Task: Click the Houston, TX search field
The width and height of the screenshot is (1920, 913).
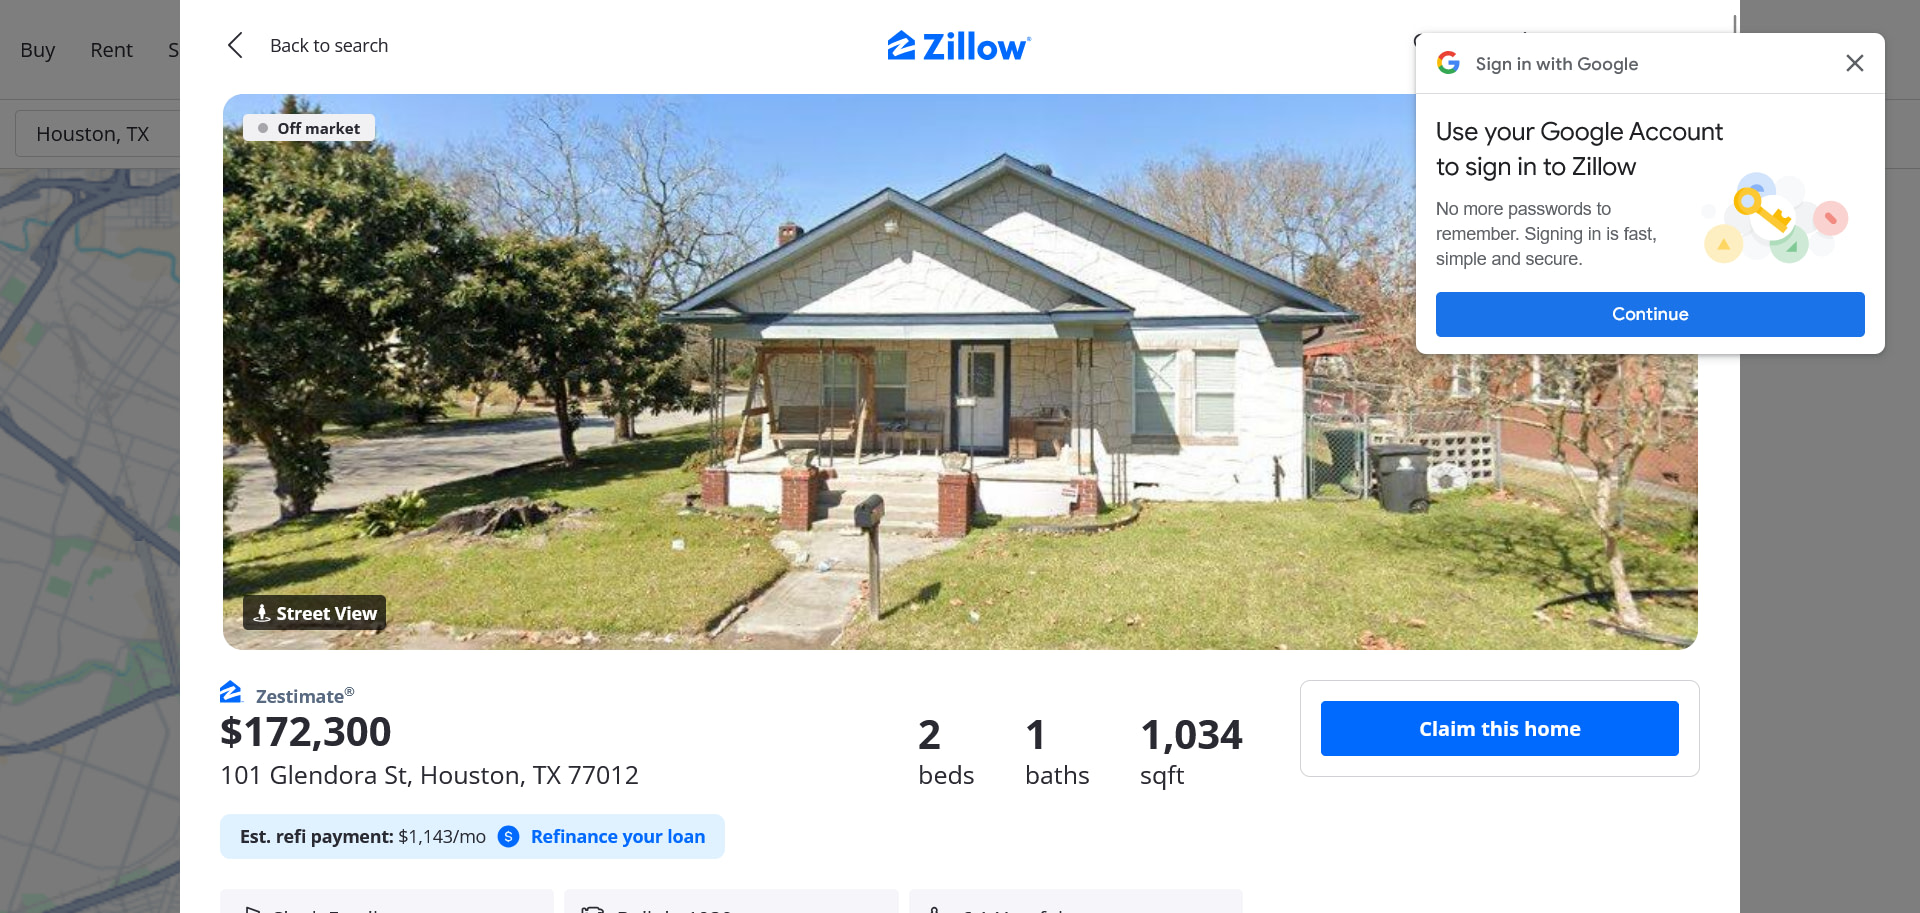Action: pos(97,134)
